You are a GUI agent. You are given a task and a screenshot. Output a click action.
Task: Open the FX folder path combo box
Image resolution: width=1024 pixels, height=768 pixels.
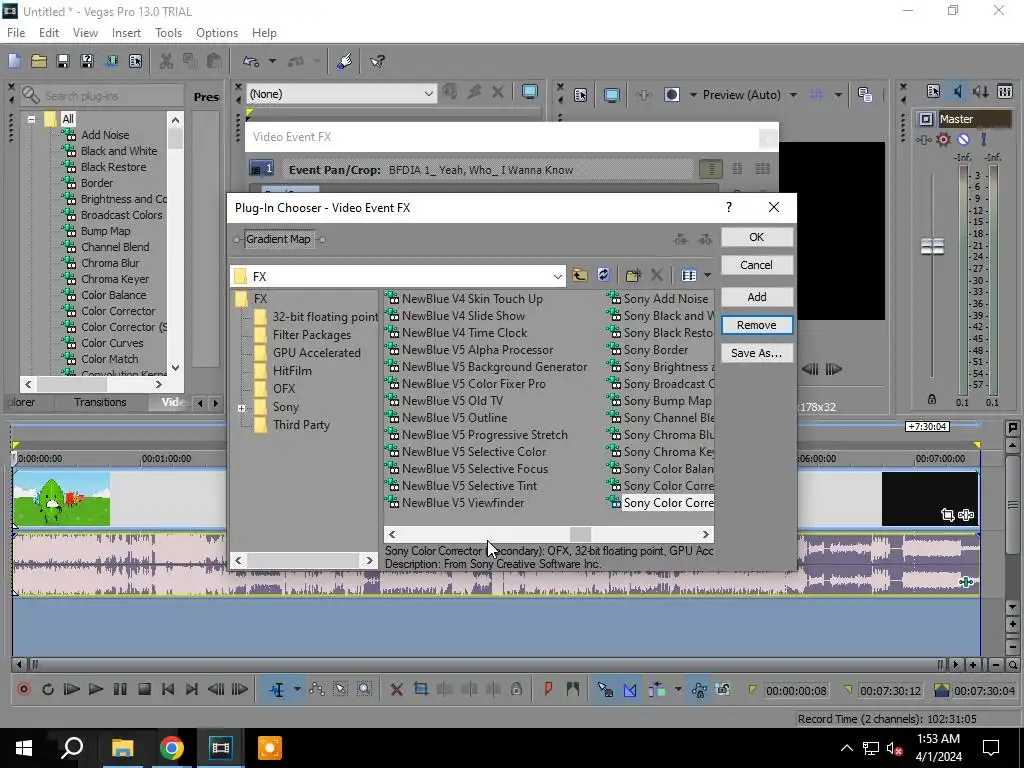(x=398, y=276)
